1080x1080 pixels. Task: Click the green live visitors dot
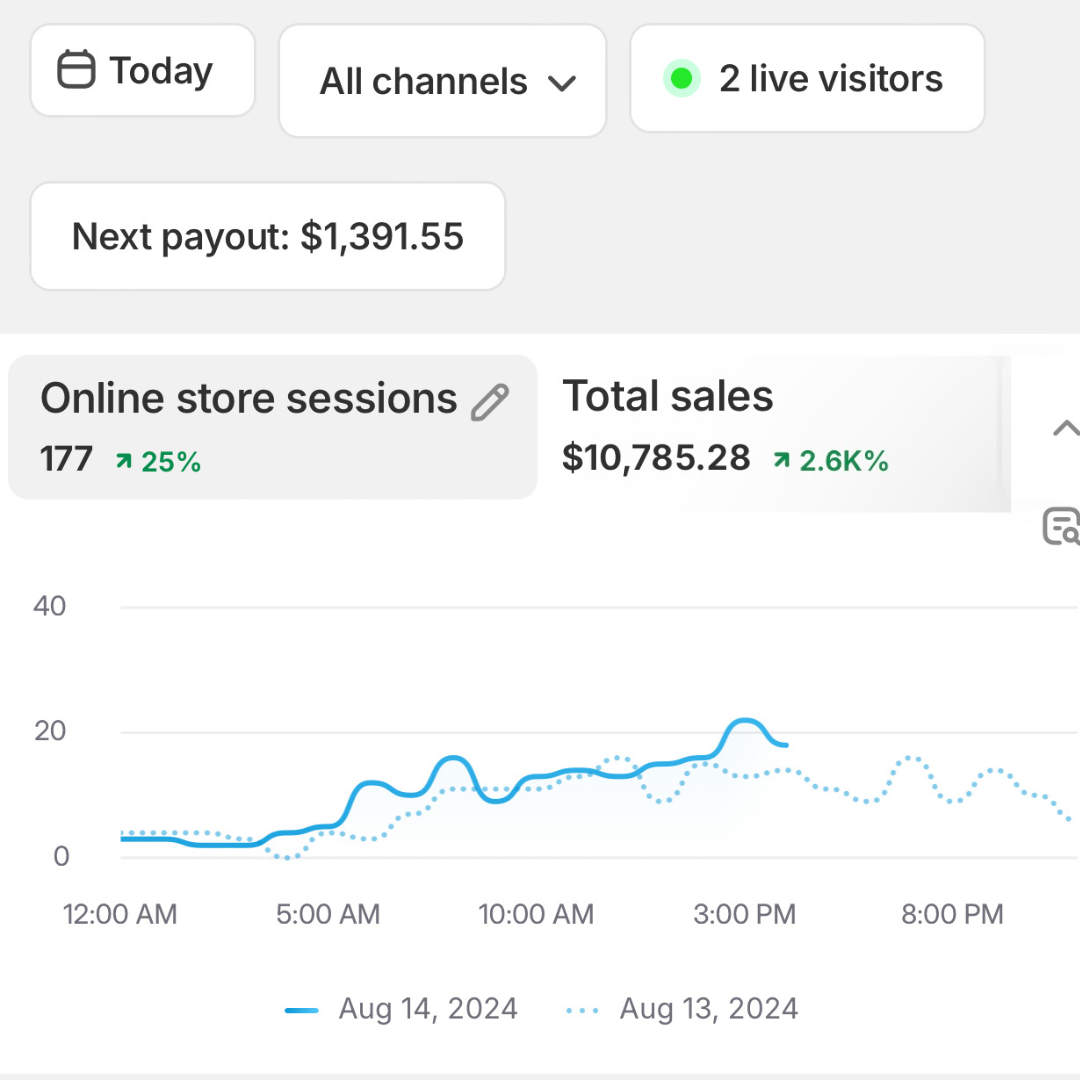(682, 79)
